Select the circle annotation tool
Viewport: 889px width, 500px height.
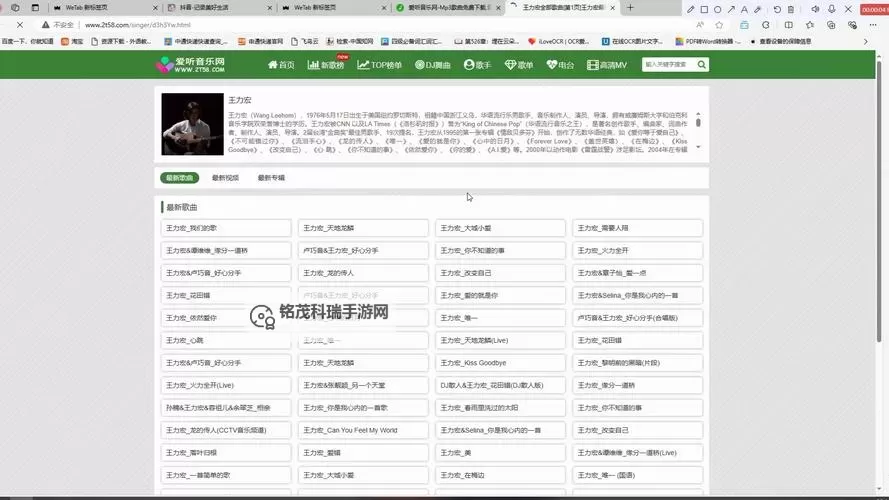click(717, 9)
